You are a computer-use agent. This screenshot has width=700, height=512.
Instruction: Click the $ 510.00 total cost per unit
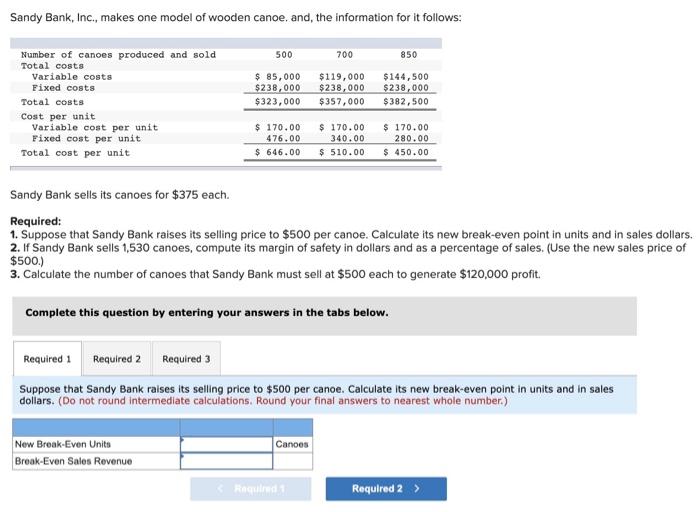point(342,152)
